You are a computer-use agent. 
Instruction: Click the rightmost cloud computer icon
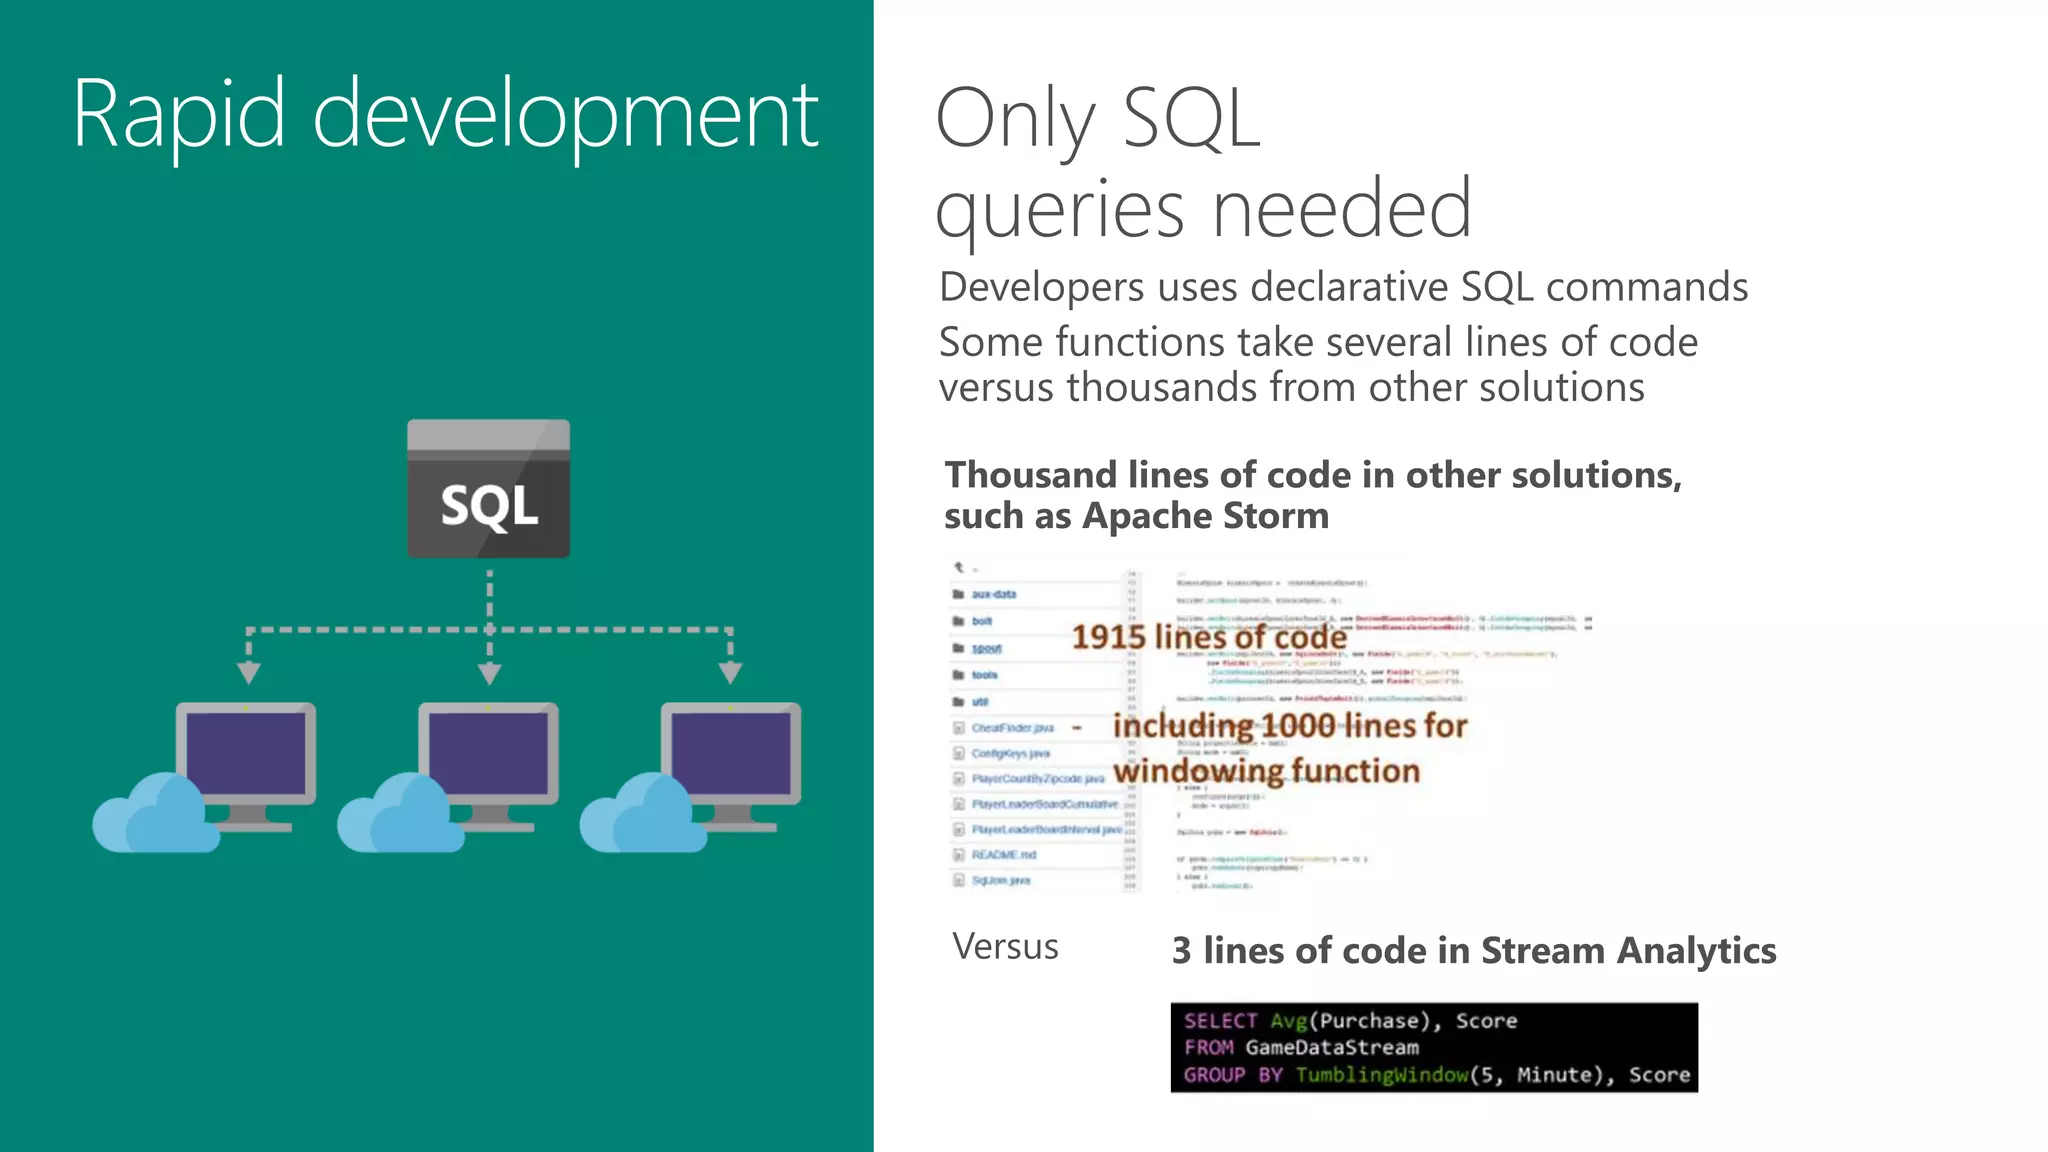point(691,775)
